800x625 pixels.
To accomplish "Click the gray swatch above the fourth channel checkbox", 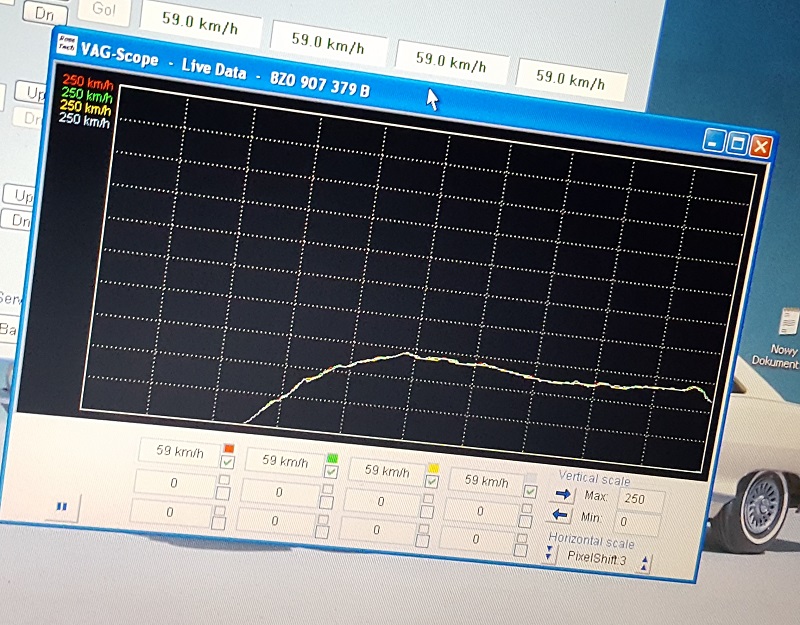I will [532, 478].
